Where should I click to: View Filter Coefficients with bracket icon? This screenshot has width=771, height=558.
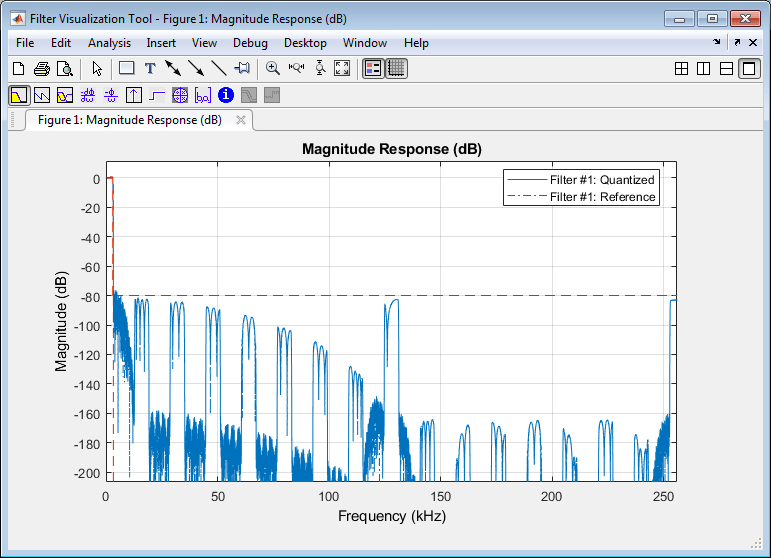click(203, 96)
